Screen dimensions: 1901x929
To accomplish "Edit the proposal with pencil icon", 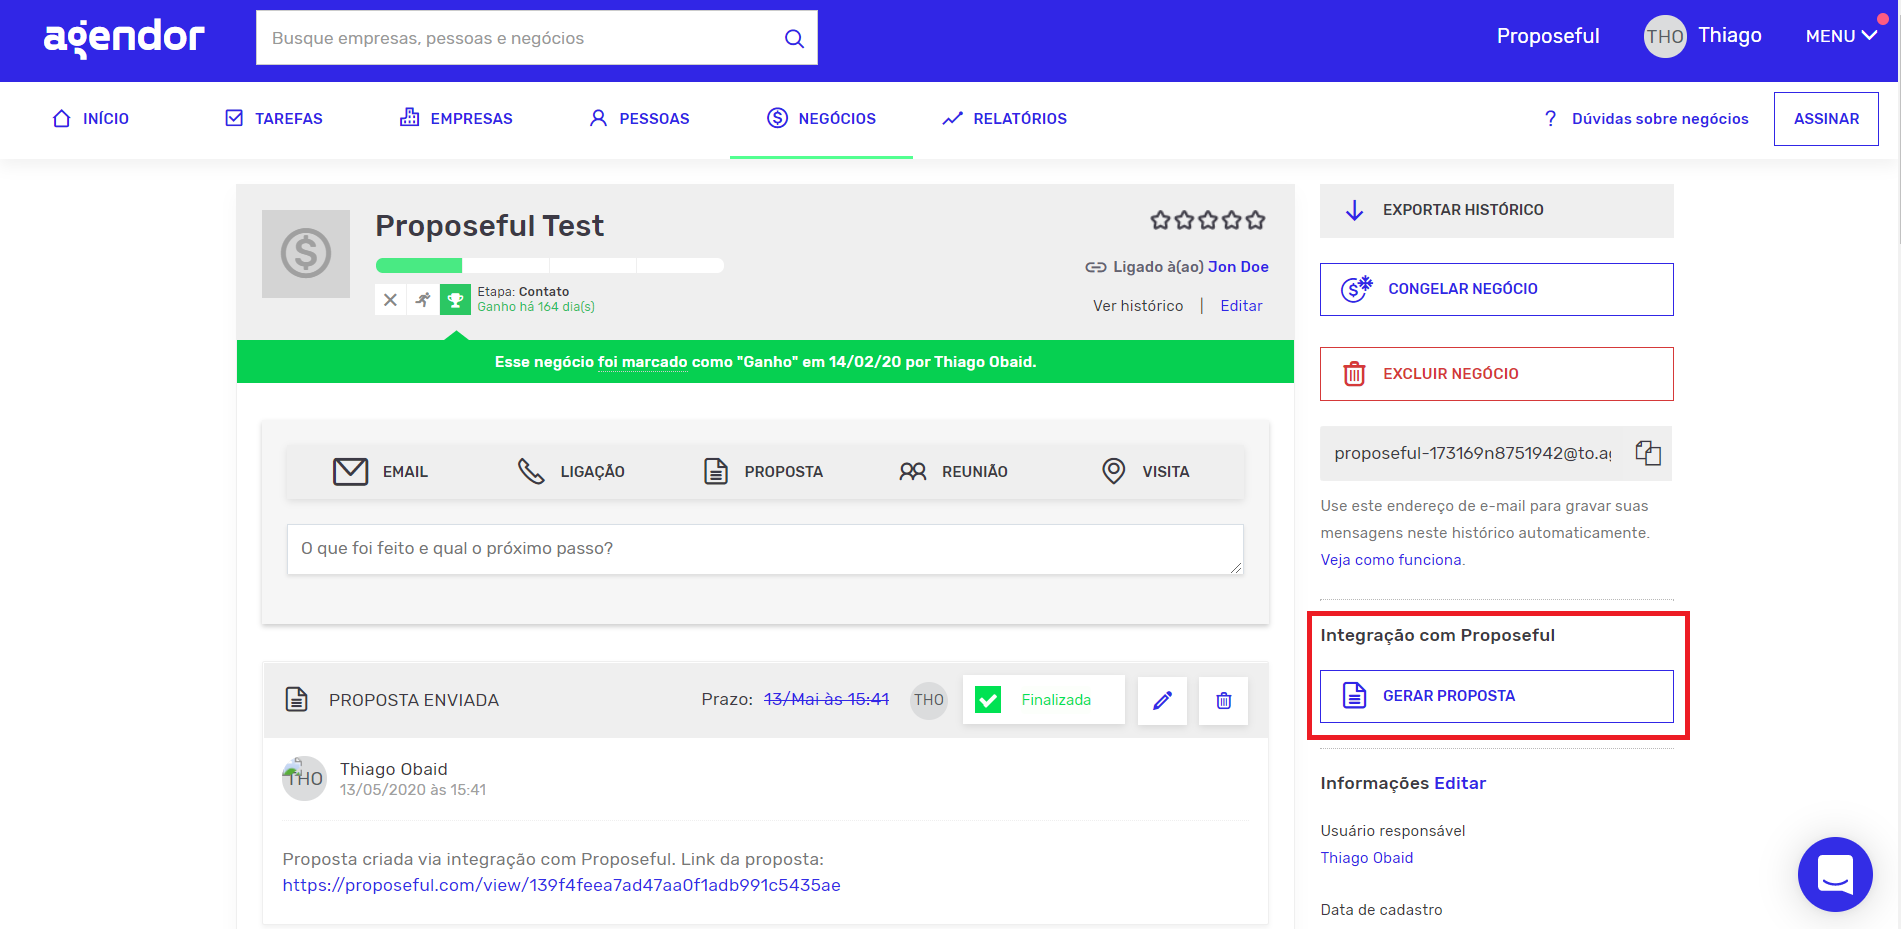I will click(x=1162, y=700).
